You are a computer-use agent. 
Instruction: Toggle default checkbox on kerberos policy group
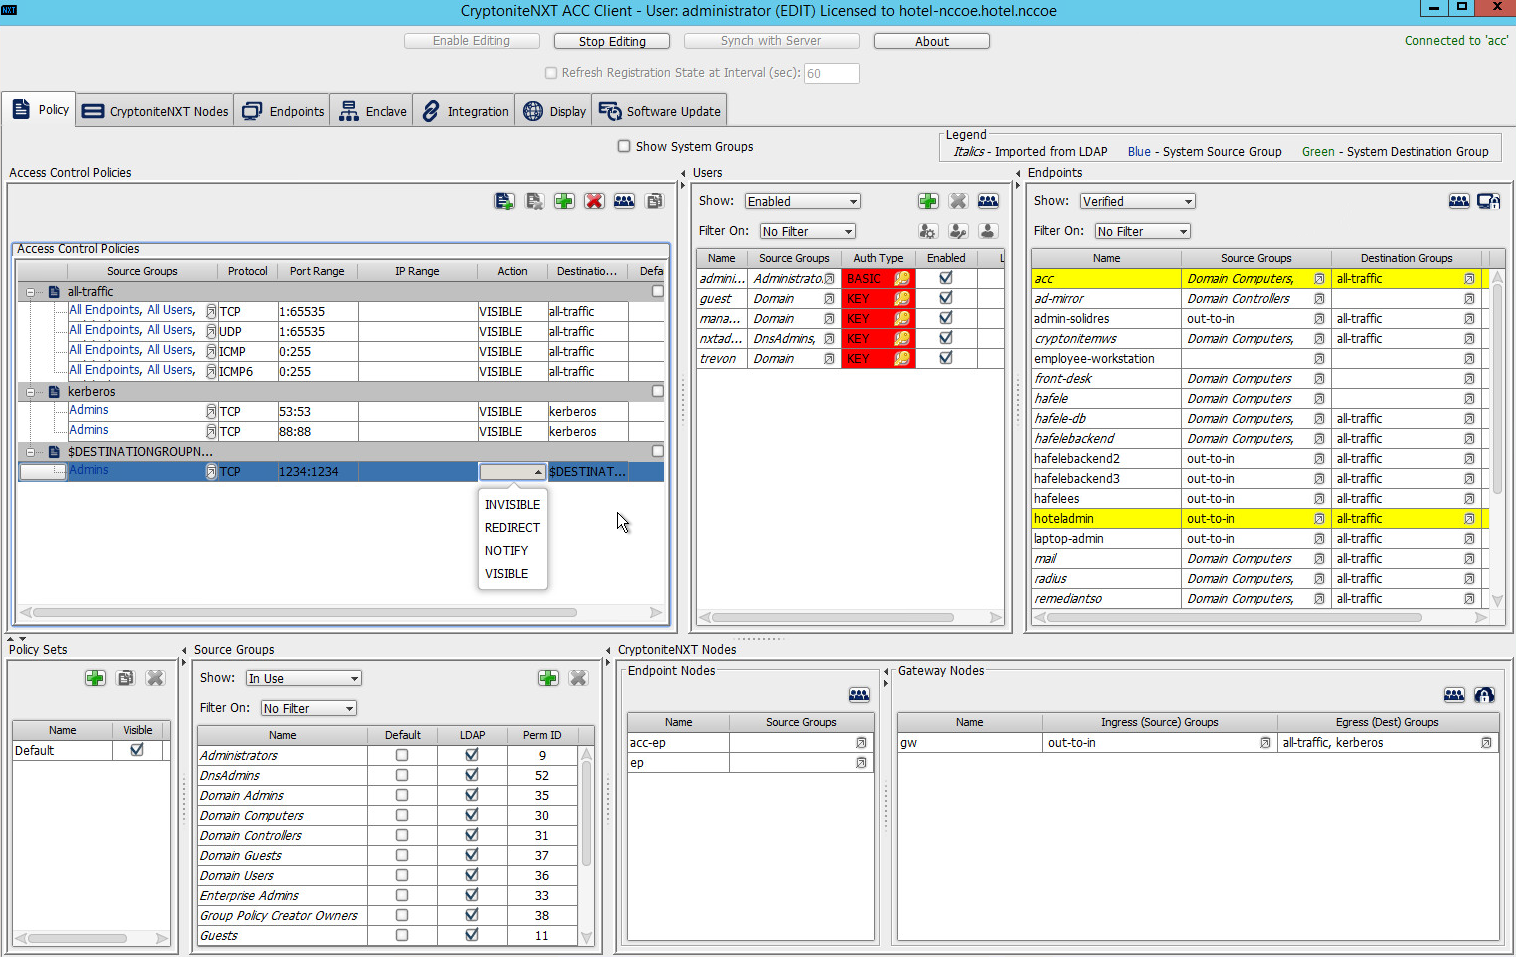[x=658, y=391]
